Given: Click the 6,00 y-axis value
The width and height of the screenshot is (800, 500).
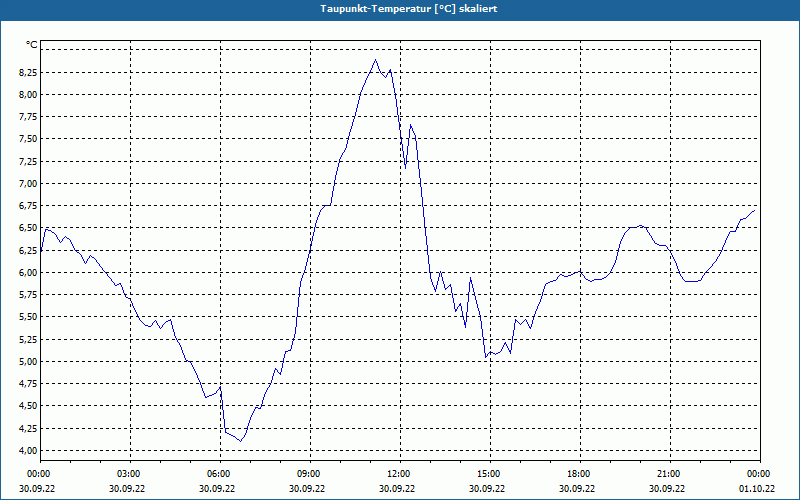Looking at the screenshot, I should [28, 272].
